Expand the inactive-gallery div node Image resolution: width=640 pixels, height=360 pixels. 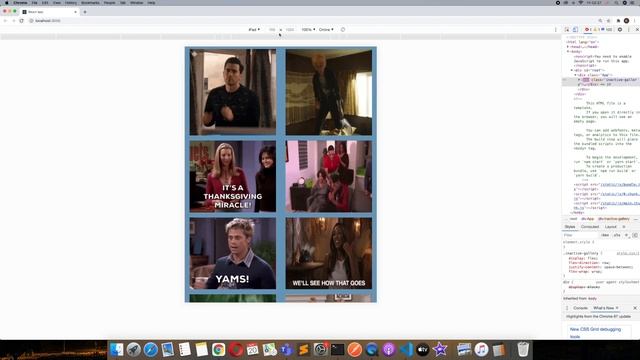click(x=579, y=80)
